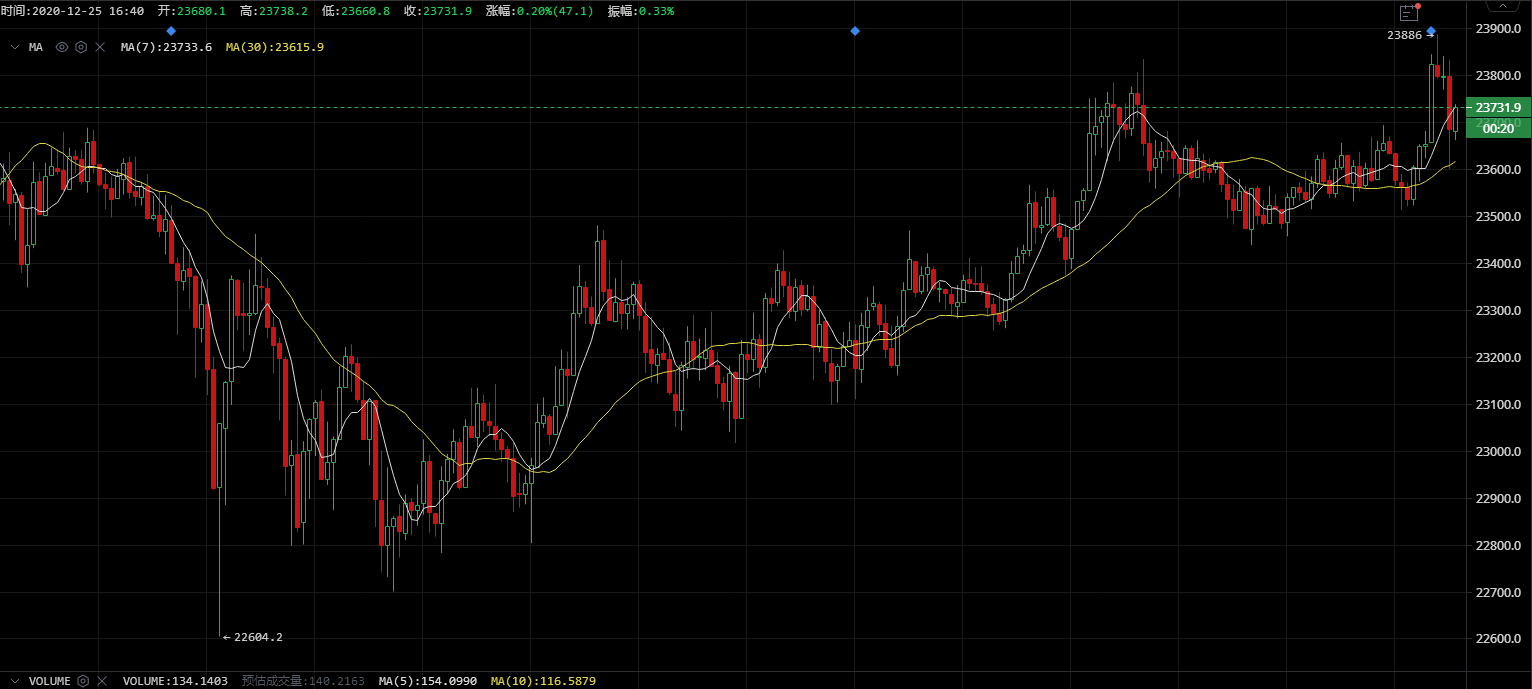This screenshot has height=689, width=1532.
Task: Click the 00:20 countdown timer label
Action: pyautogui.click(x=1497, y=128)
